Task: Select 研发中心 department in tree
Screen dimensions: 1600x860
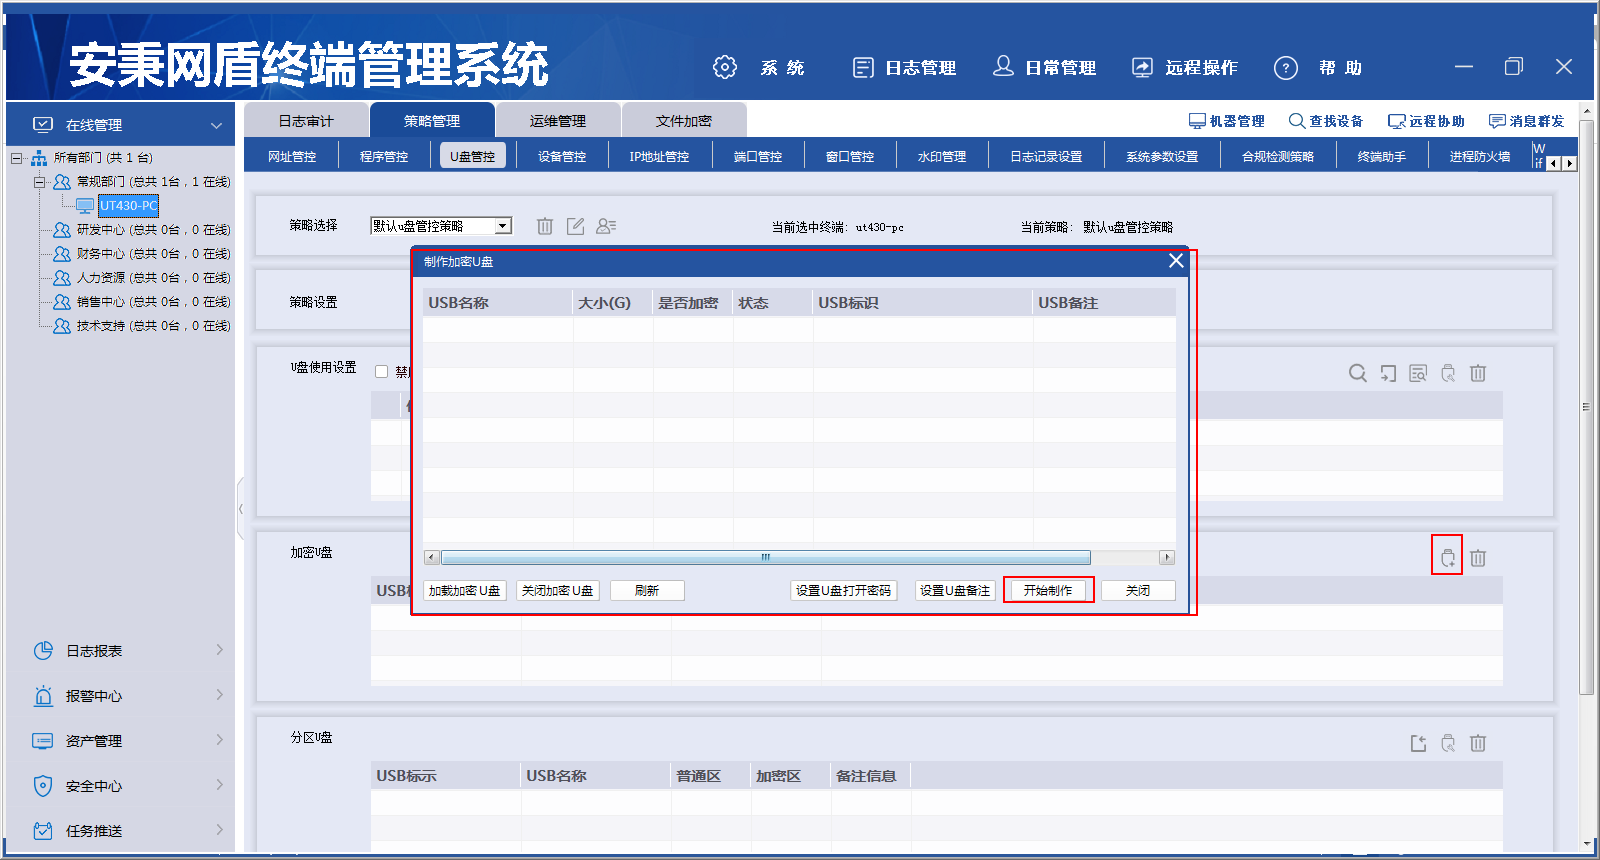Action: pos(142,230)
